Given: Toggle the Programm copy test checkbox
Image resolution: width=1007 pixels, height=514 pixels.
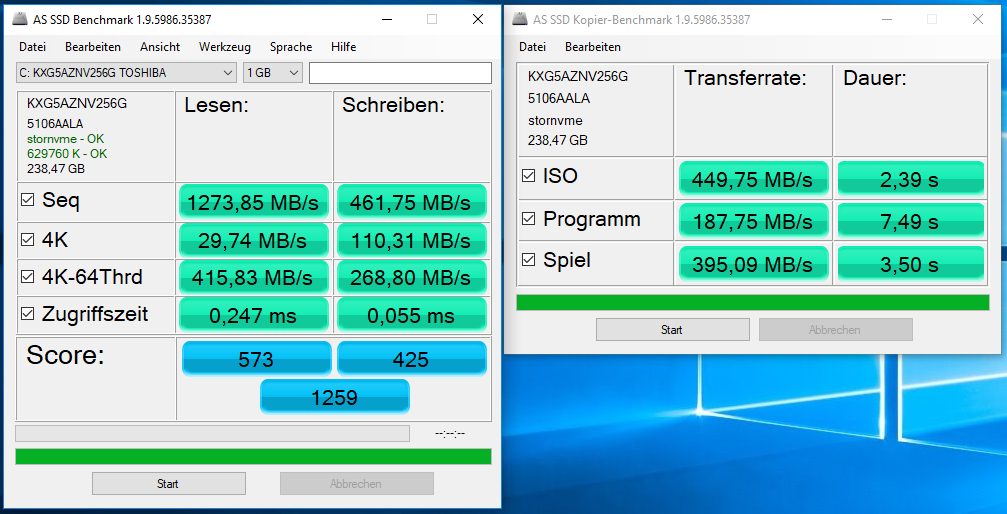Looking at the screenshot, I should [x=528, y=219].
